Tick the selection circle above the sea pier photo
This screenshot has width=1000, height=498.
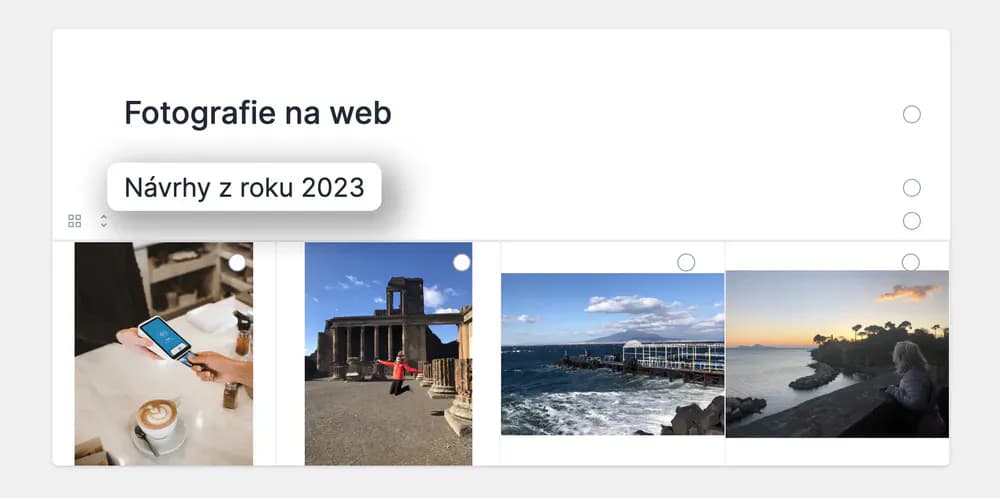(686, 262)
